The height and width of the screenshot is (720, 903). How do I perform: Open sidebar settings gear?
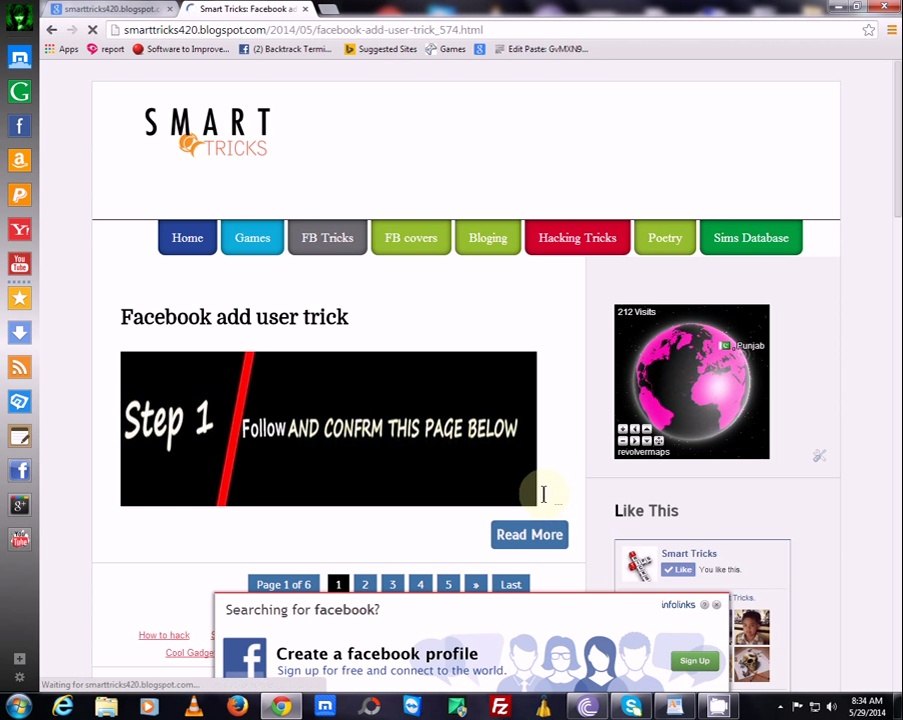tap(19, 677)
